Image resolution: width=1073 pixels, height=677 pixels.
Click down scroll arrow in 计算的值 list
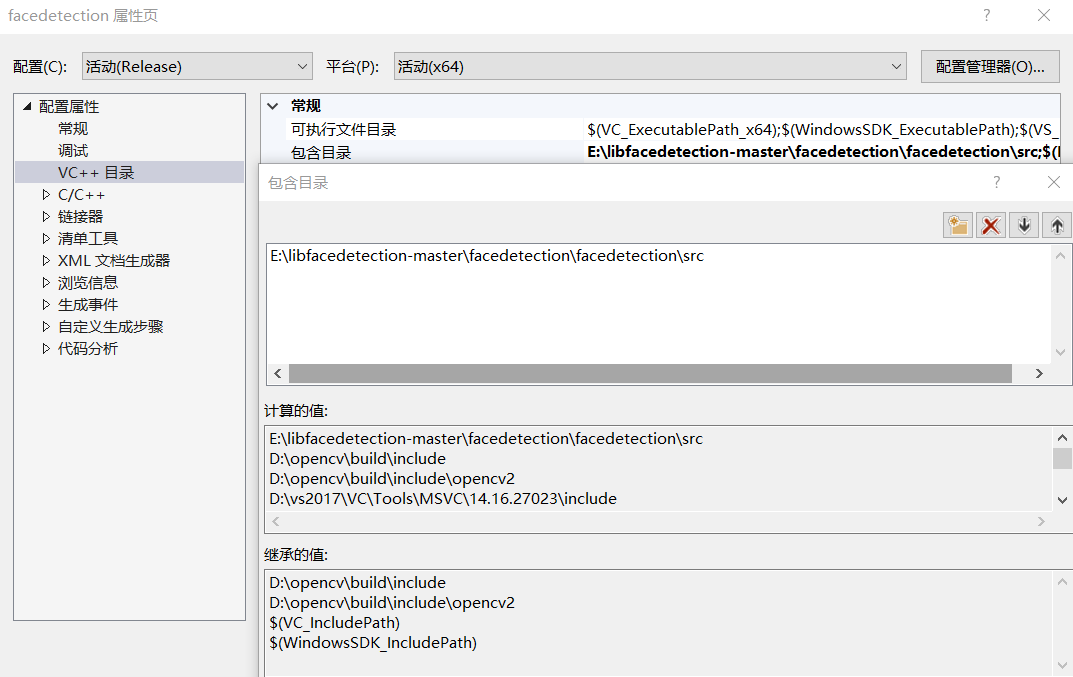coord(1062,500)
